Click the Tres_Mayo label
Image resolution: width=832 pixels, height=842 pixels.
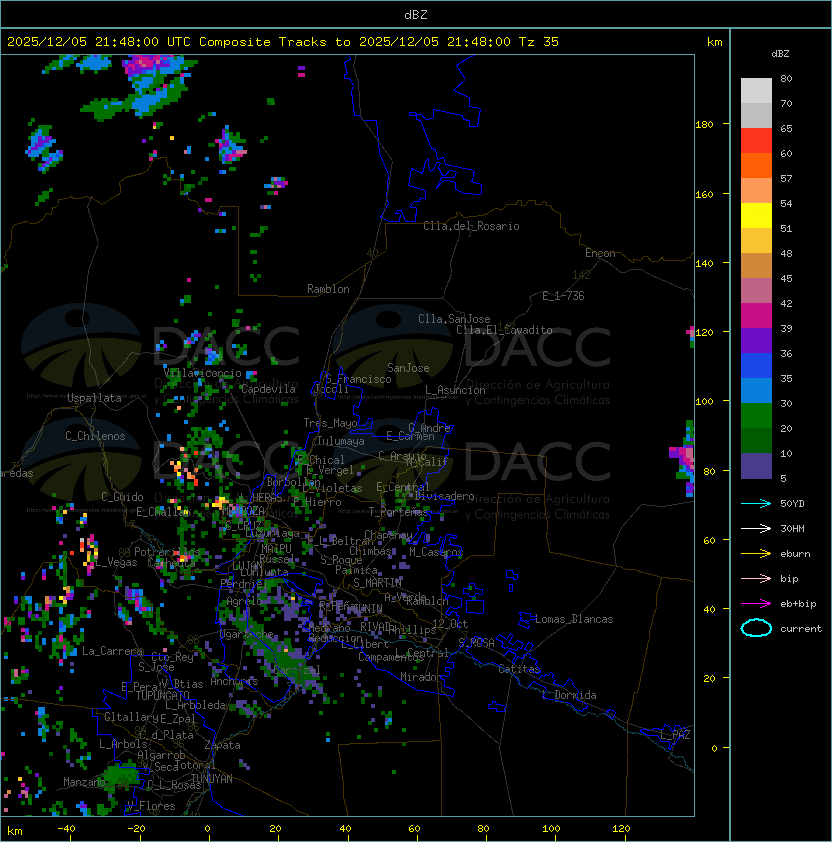pyautogui.click(x=330, y=423)
